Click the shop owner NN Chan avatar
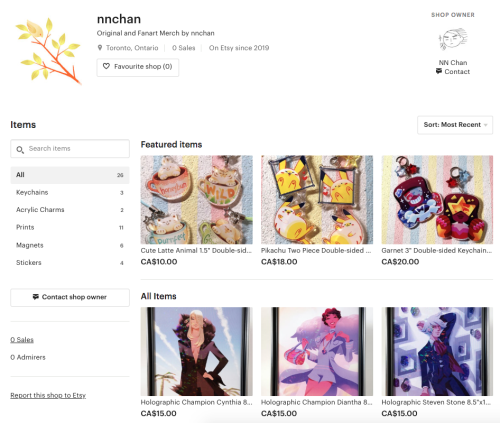Image resolution: width=500 pixels, height=423 pixels. pyautogui.click(x=453, y=39)
